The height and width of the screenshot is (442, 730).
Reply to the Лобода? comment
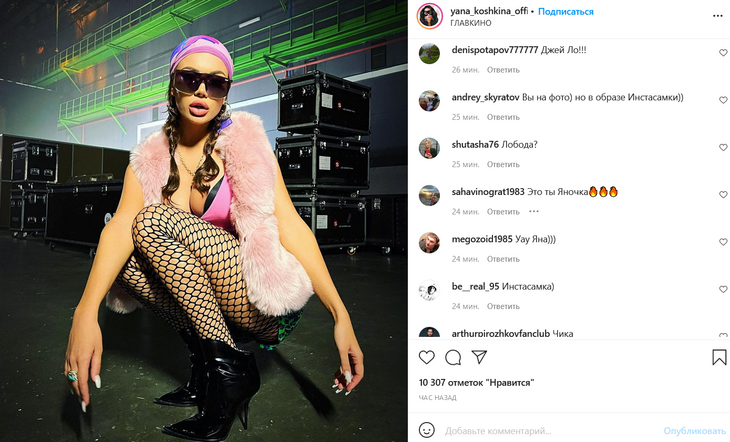click(x=503, y=164)
